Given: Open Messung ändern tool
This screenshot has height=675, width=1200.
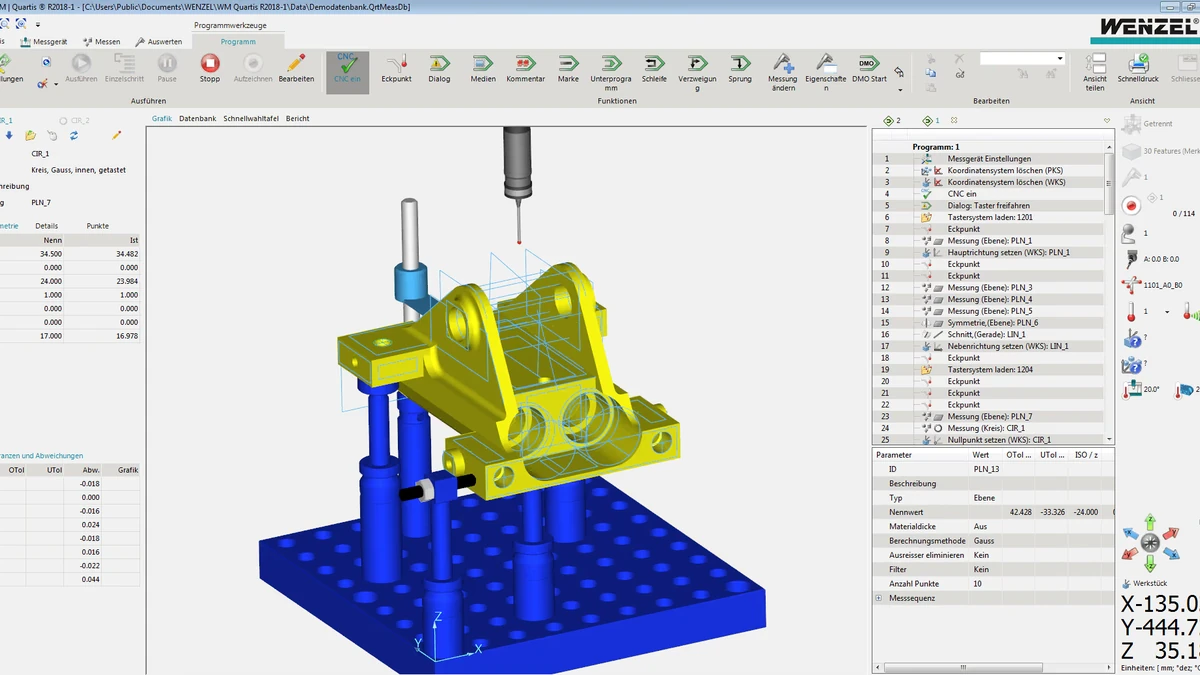Looking at the screenshot, I should tap(783, 72).
